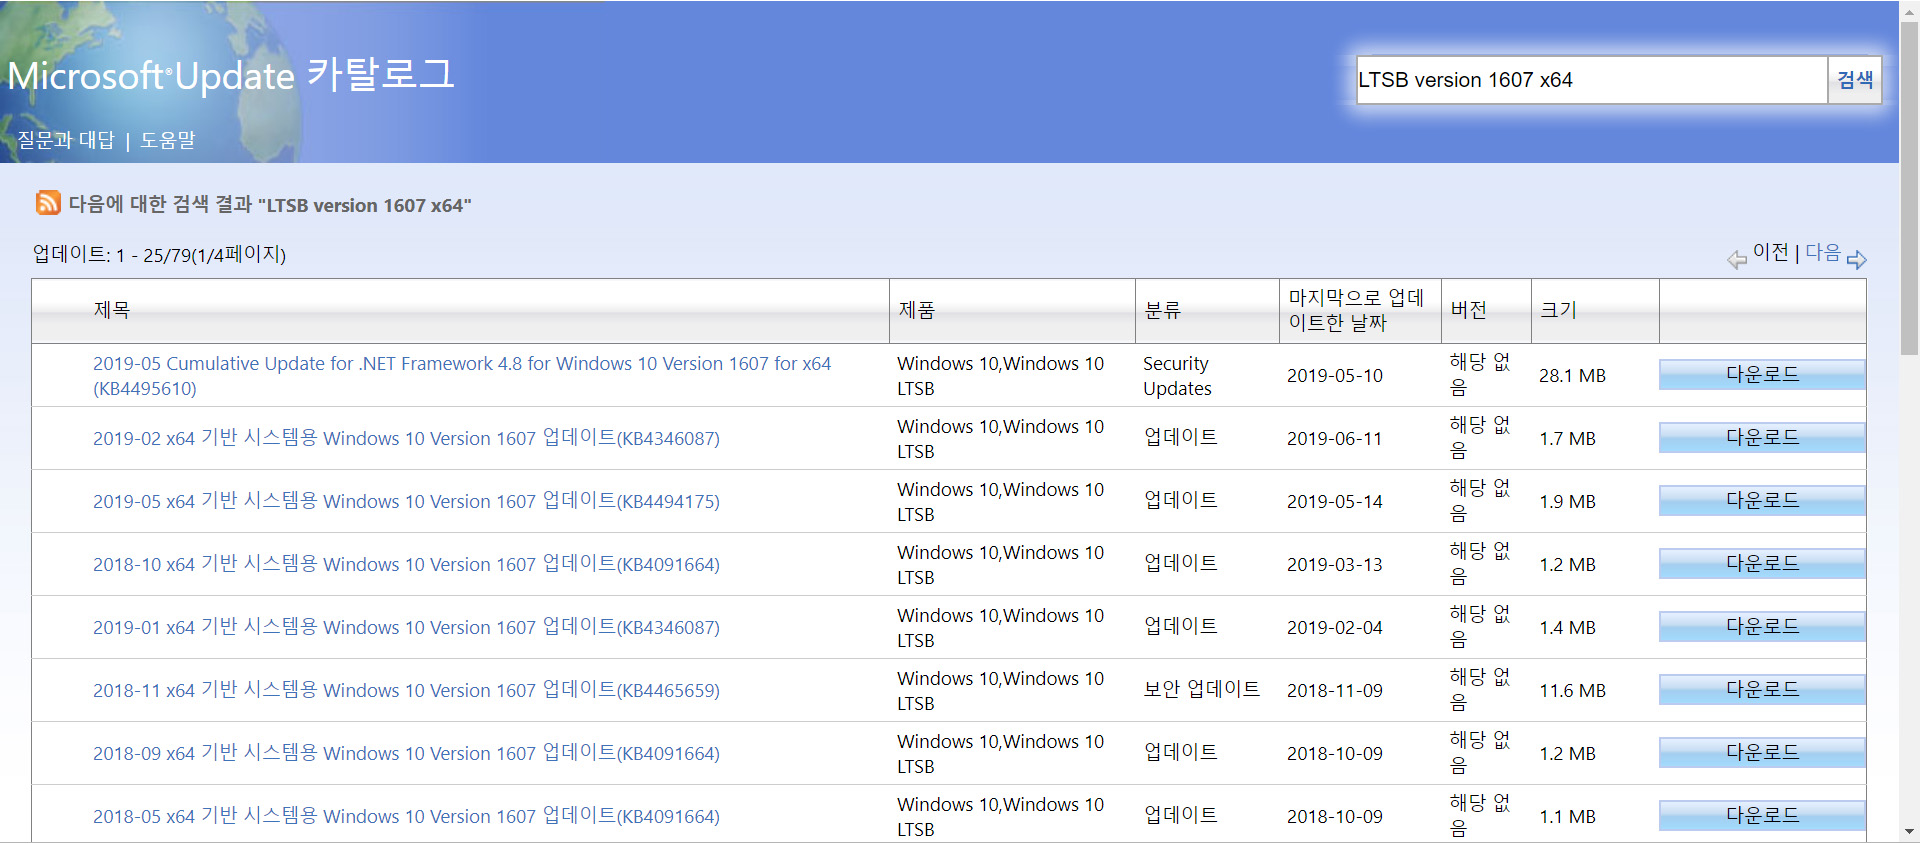Image resolution: width=1920 pixels, height=844 pixels.
Task: Click the page scrollbar down arrow
Action: click(1910, 832)
